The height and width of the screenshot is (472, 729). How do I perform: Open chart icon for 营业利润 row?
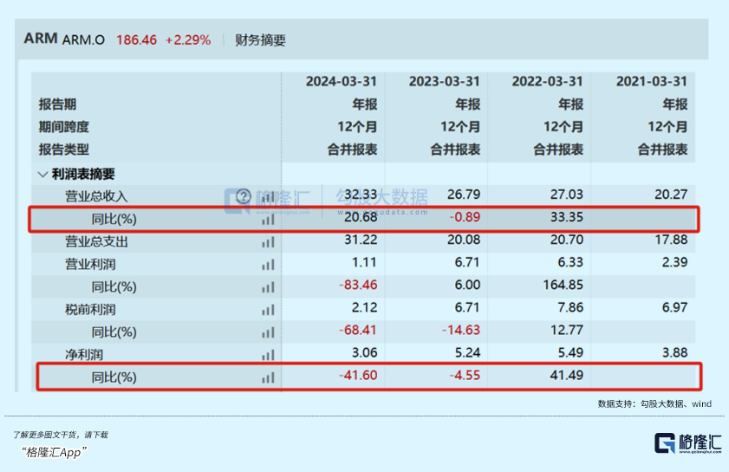[x=268, y=265]
